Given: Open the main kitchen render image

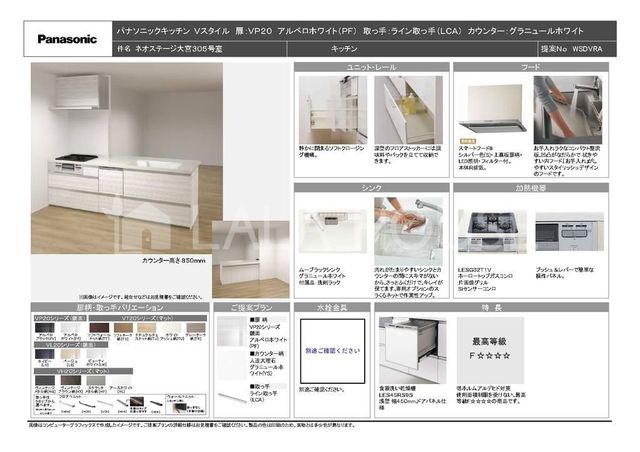Looking at the screenshot, I should point(127,158).
